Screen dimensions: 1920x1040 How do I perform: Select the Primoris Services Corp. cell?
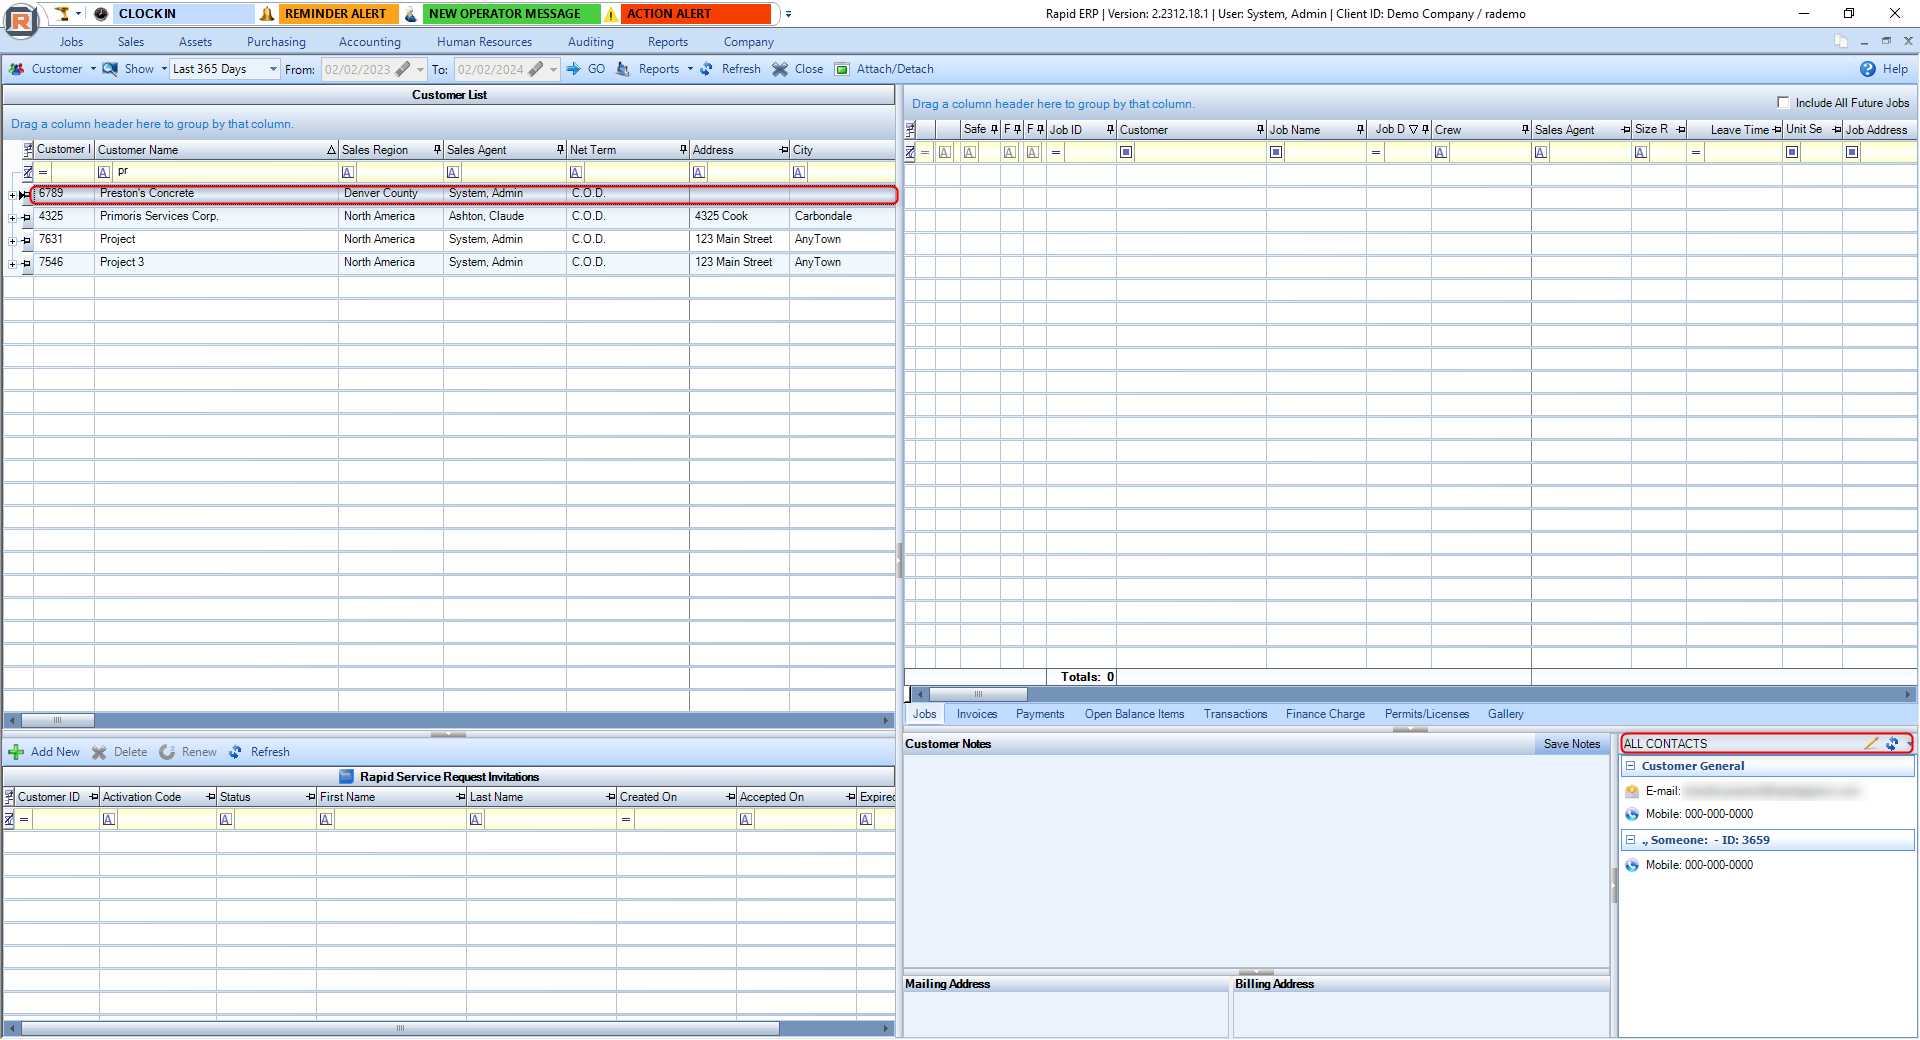click(x=216, y=216)
